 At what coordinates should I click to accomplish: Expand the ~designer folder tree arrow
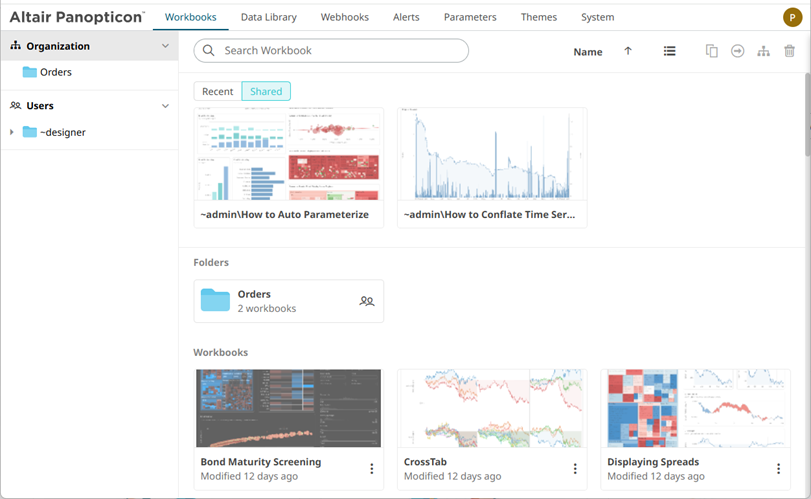11,132
